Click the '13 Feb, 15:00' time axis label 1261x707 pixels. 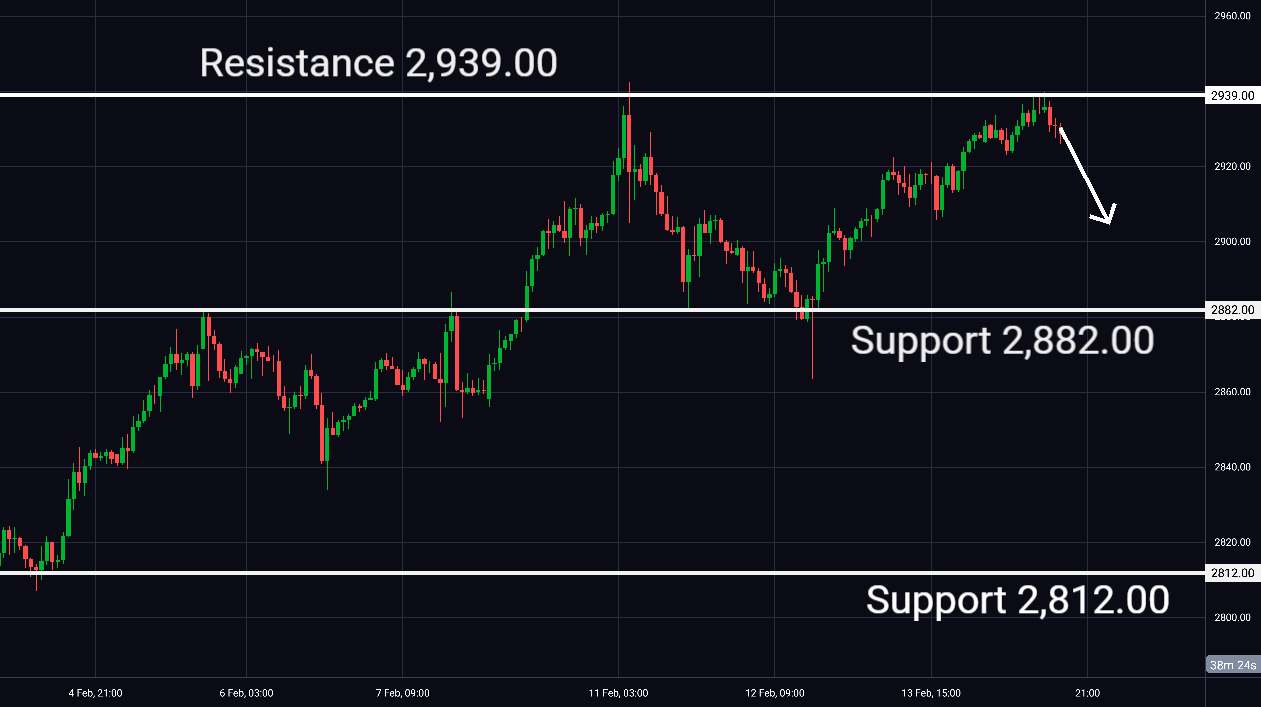(930, 693)
